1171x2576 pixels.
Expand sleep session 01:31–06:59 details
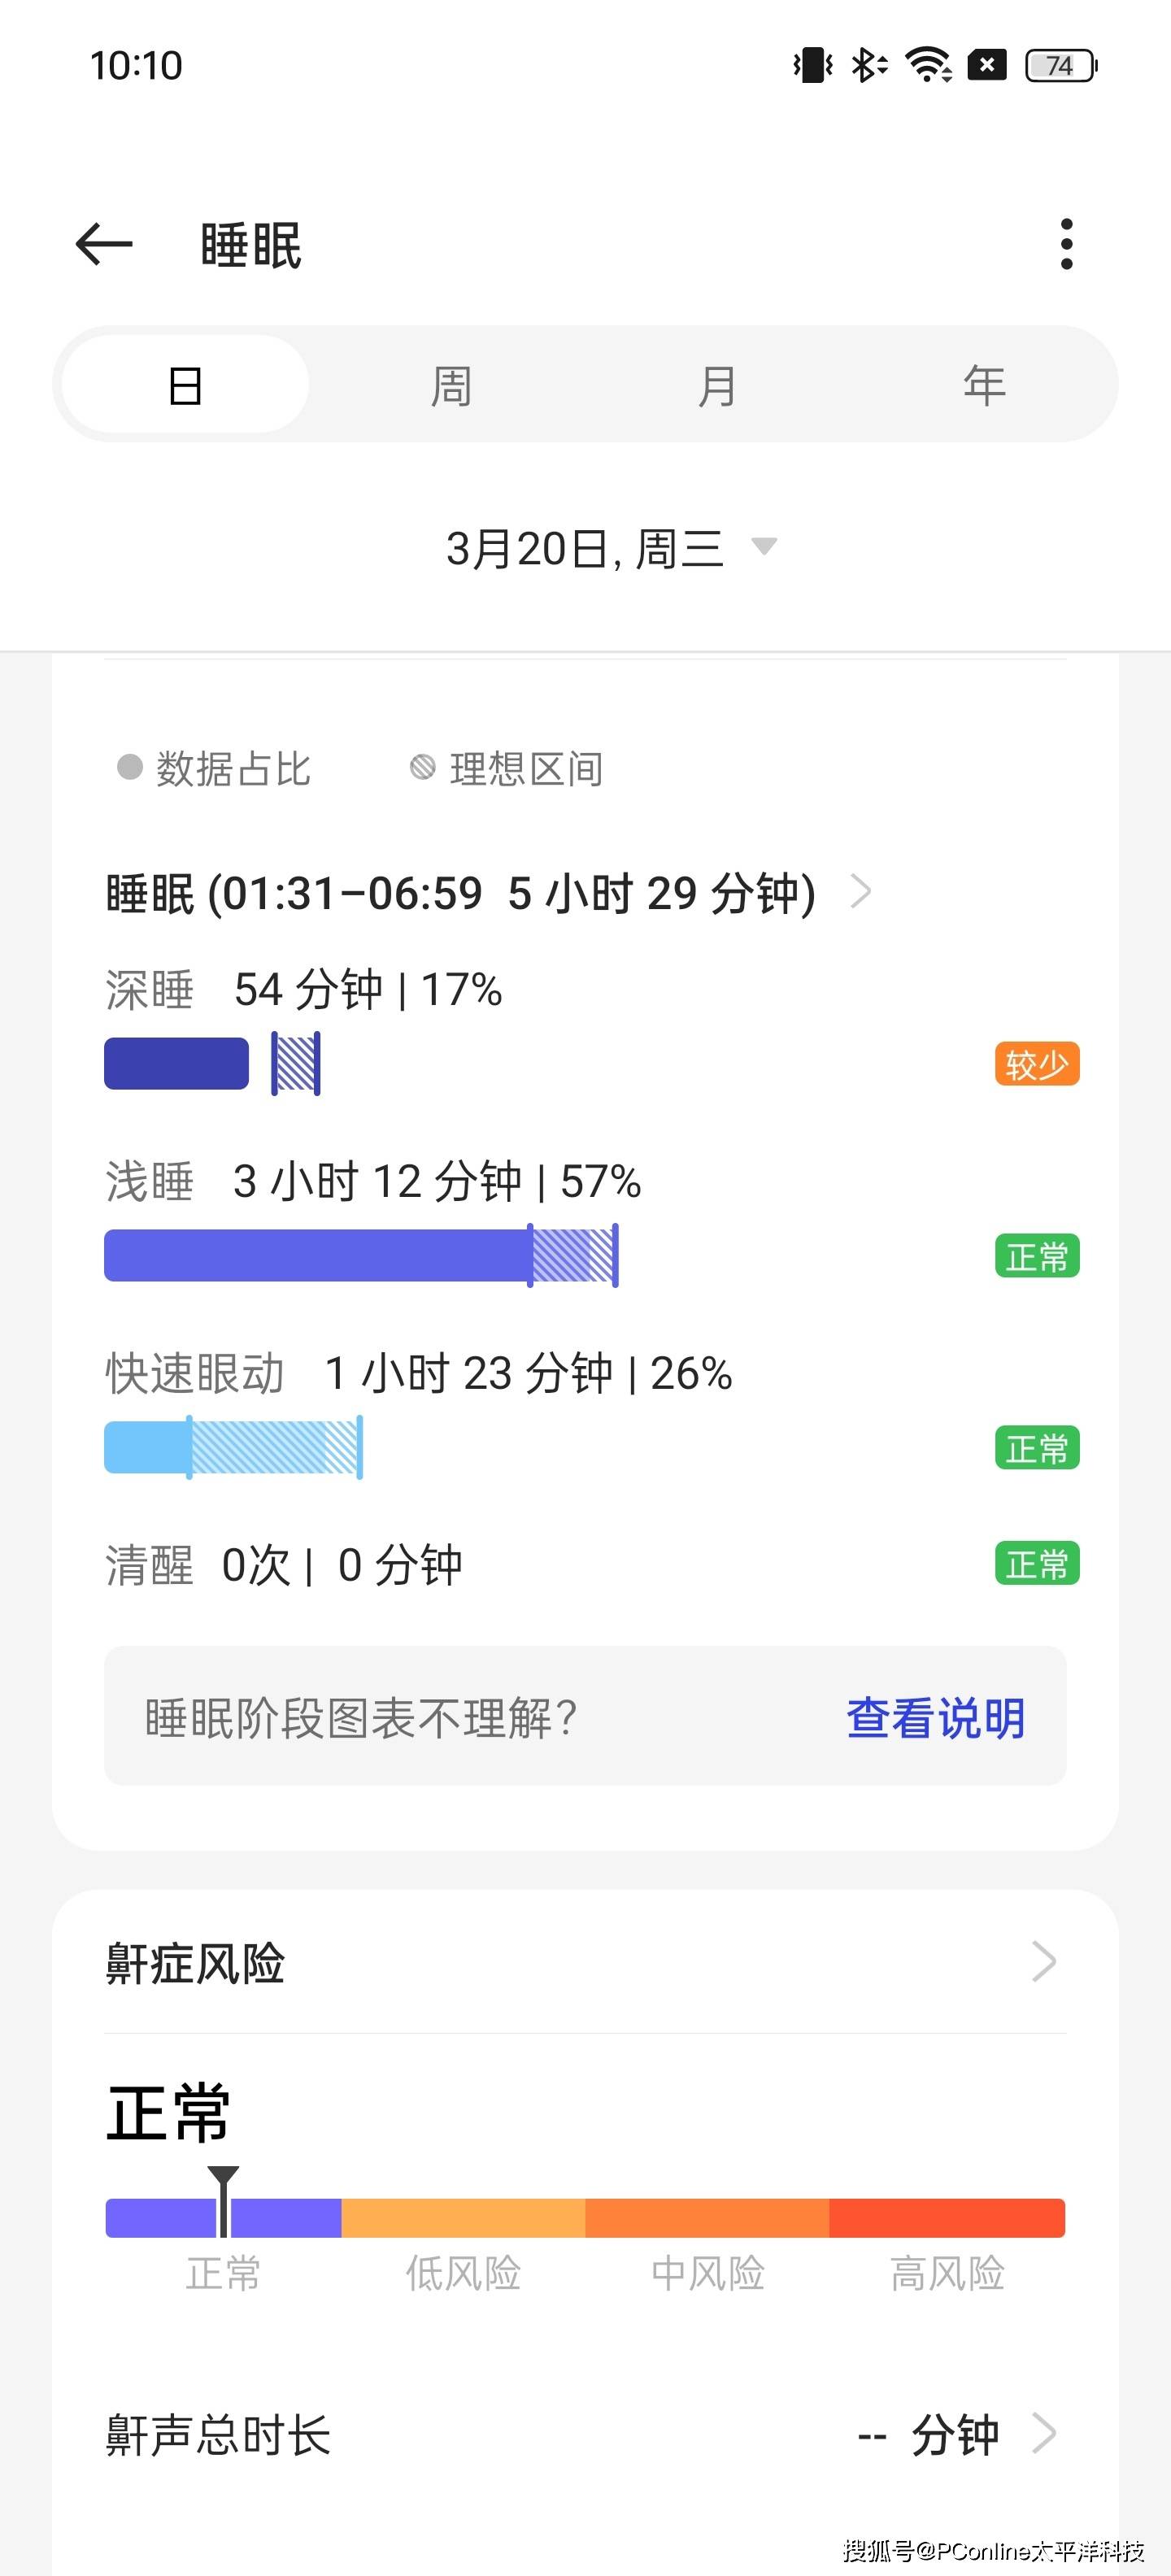(x=860, y=891)
